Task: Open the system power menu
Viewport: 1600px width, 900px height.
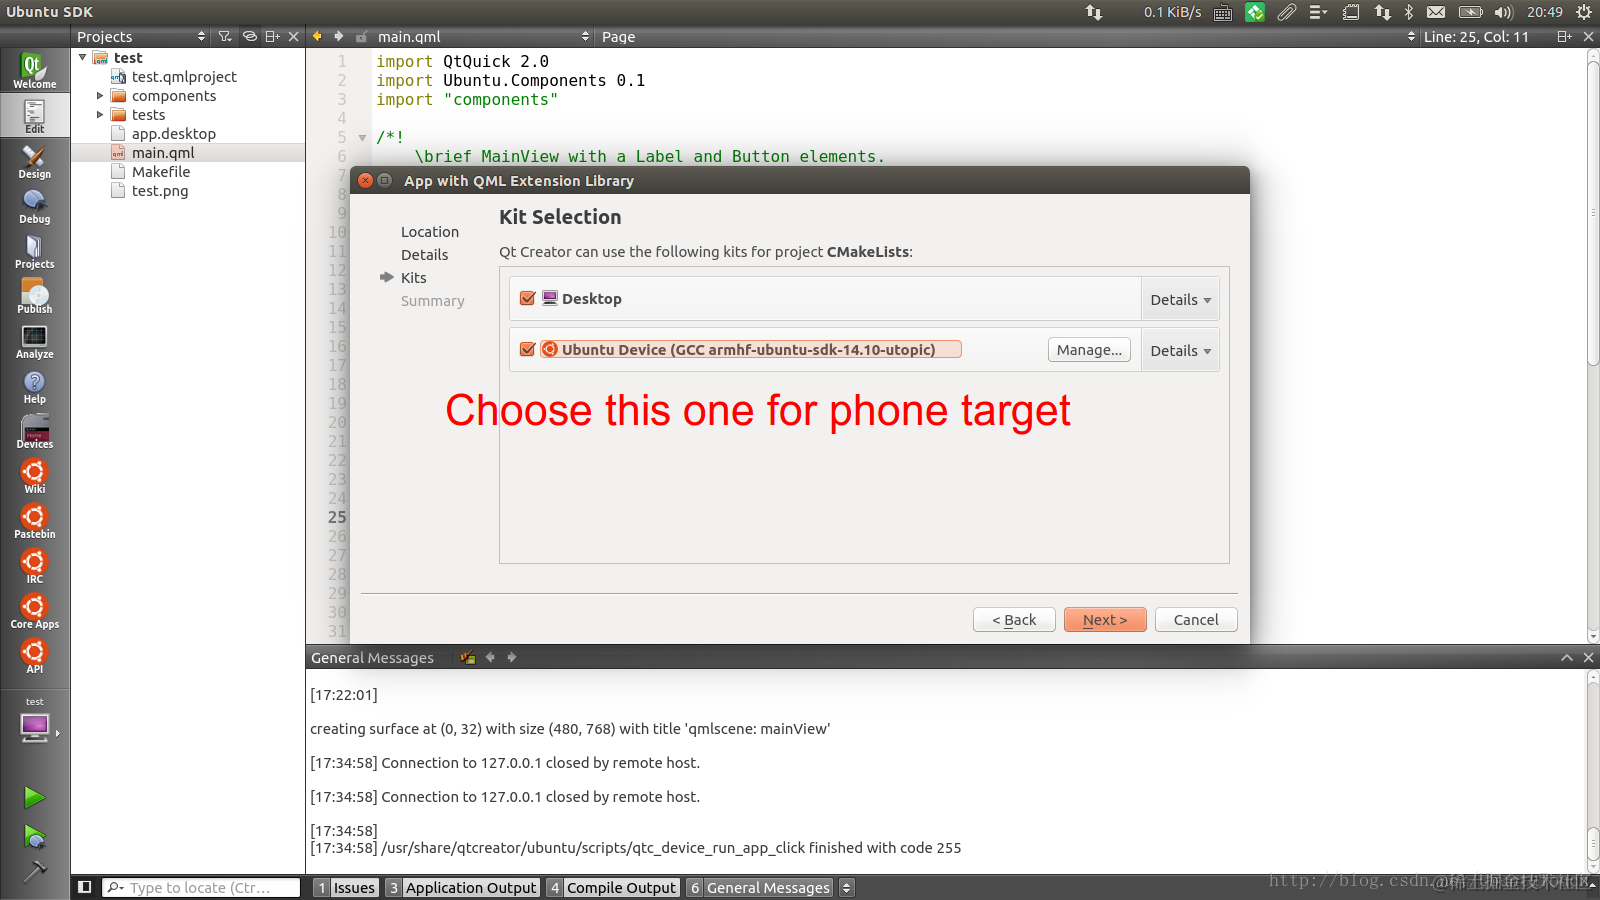Action: (x=1584, y=12)
